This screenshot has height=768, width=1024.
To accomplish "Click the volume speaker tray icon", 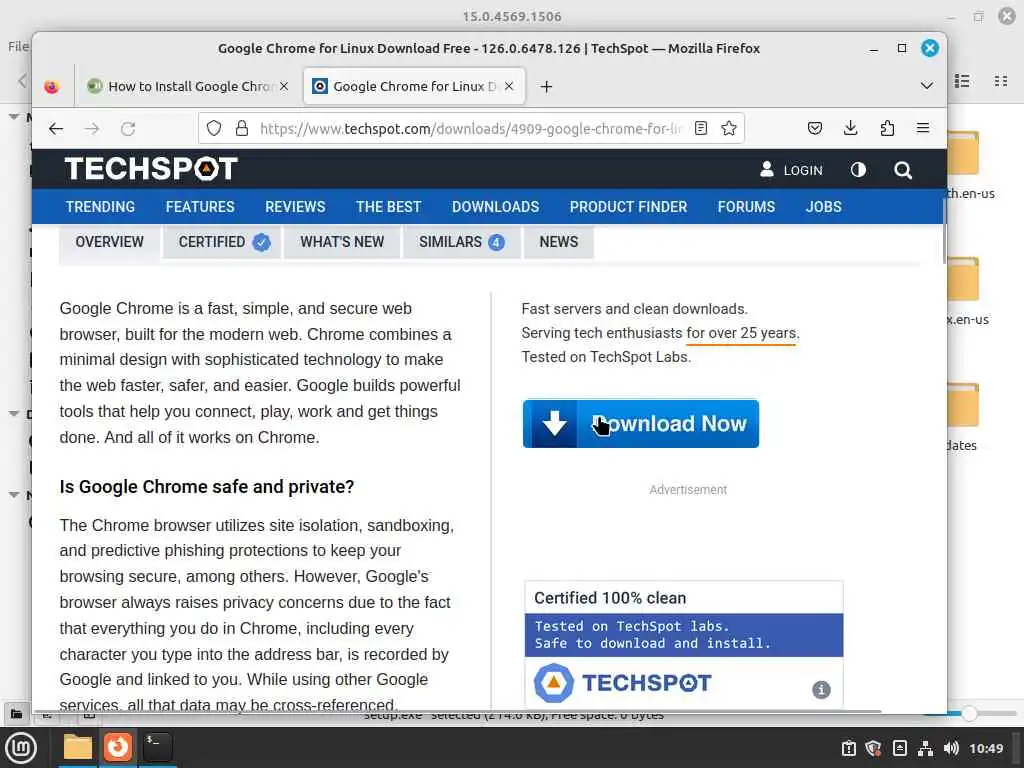I will (951, 748).
